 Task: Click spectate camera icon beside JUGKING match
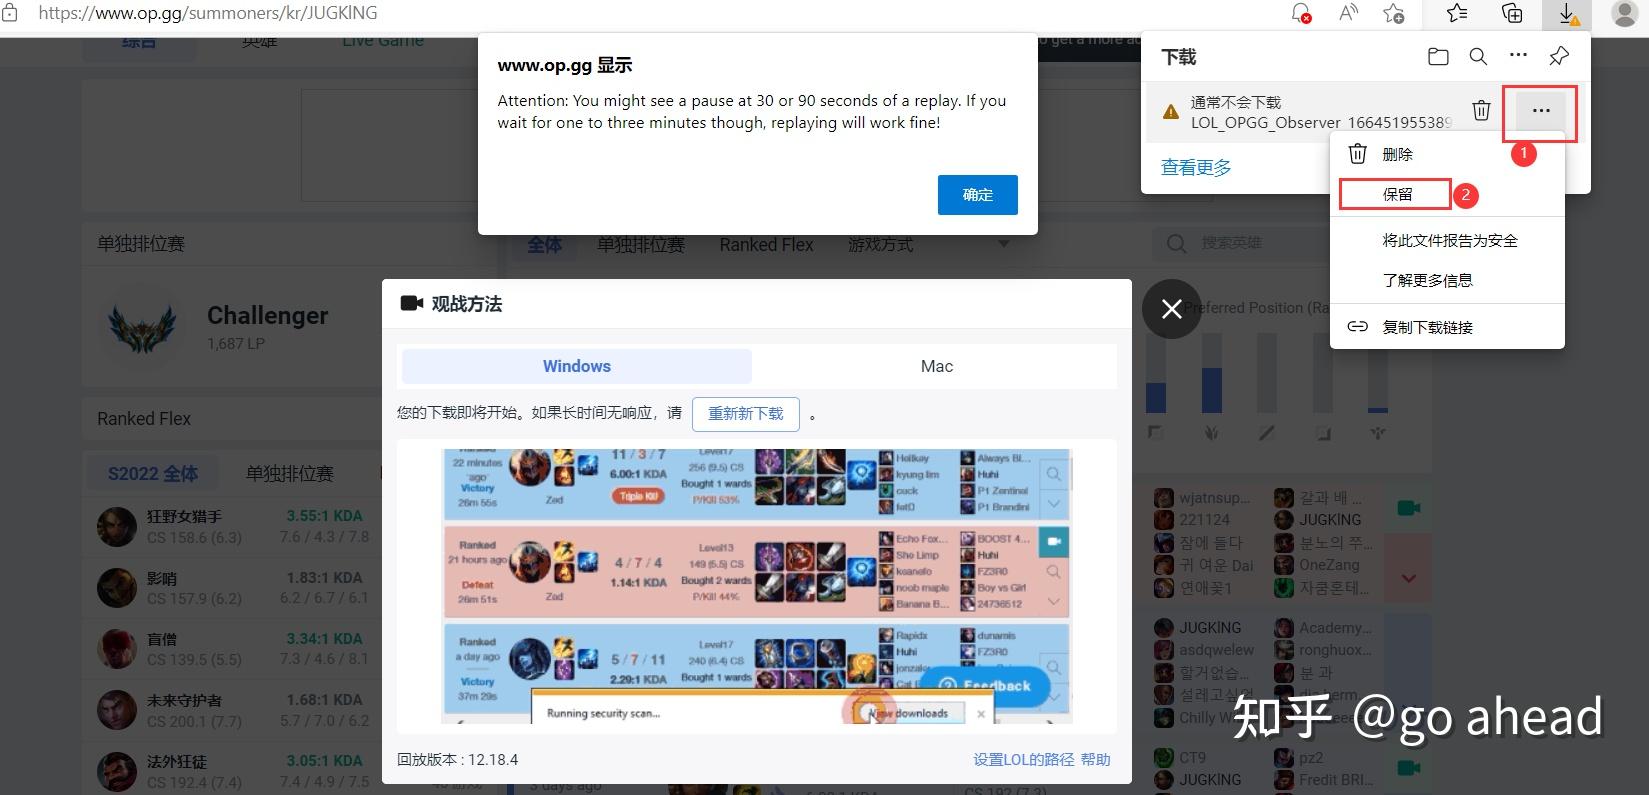pos(1408,508)
